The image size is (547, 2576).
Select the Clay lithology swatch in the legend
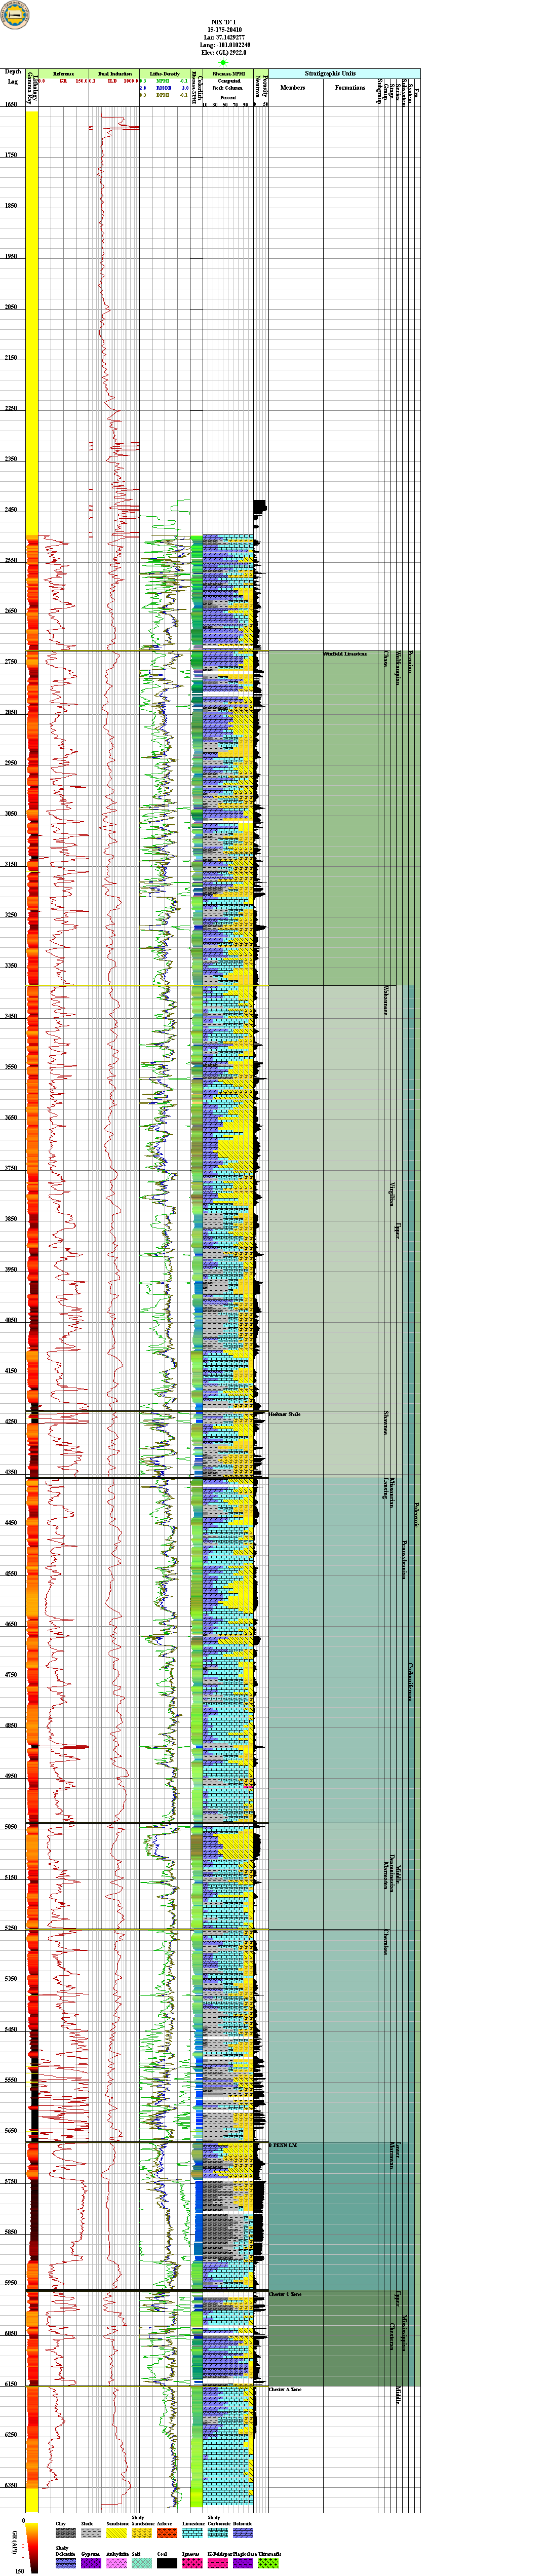65,2532
